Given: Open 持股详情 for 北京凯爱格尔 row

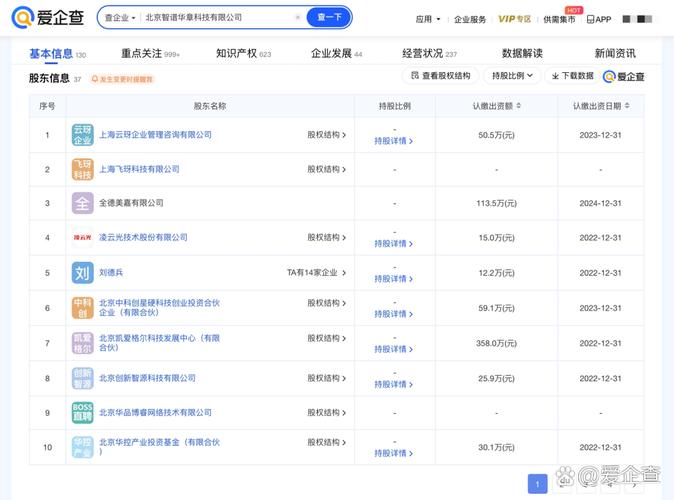Looking at the screenshot, I should 393,349.
